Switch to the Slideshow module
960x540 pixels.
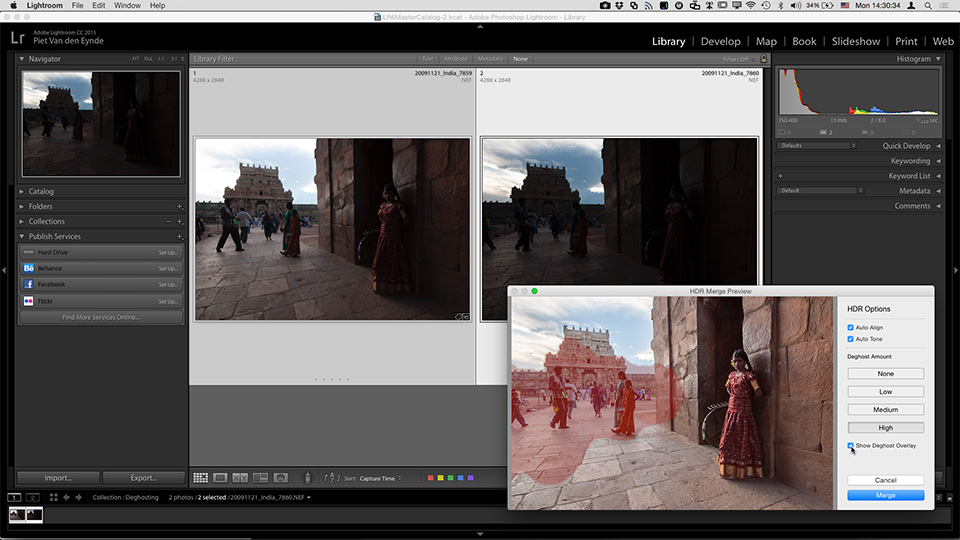[855, 41]
